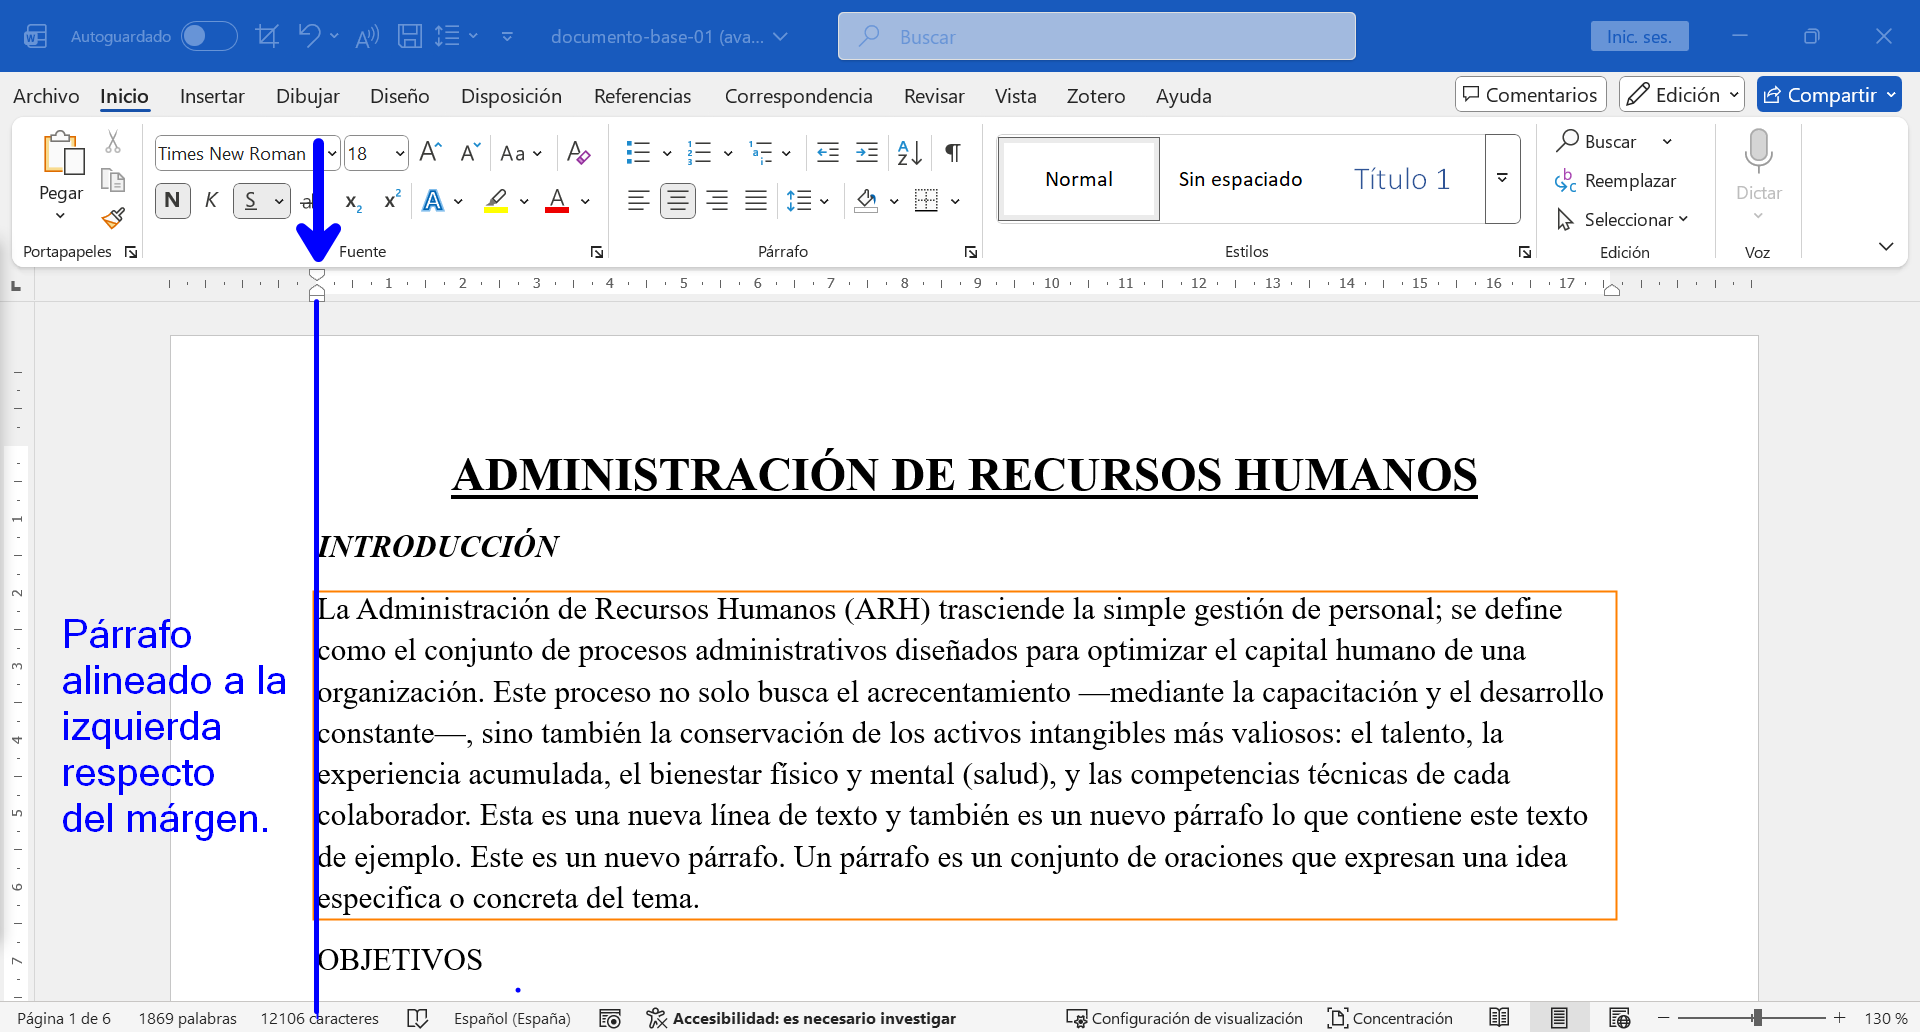1920x1032 pixels.
Task: Toggle the Autoguardado switch
Action: coord(208,36)
